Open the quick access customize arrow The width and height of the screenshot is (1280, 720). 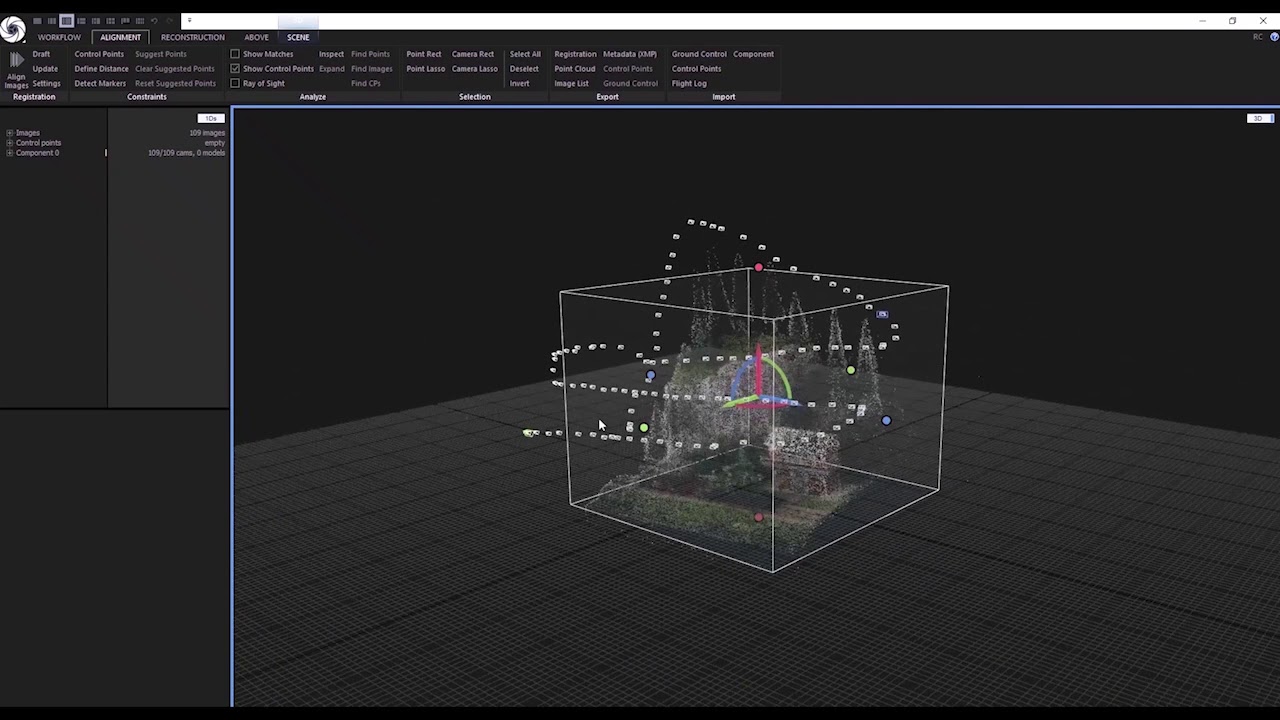coord(189,20)
